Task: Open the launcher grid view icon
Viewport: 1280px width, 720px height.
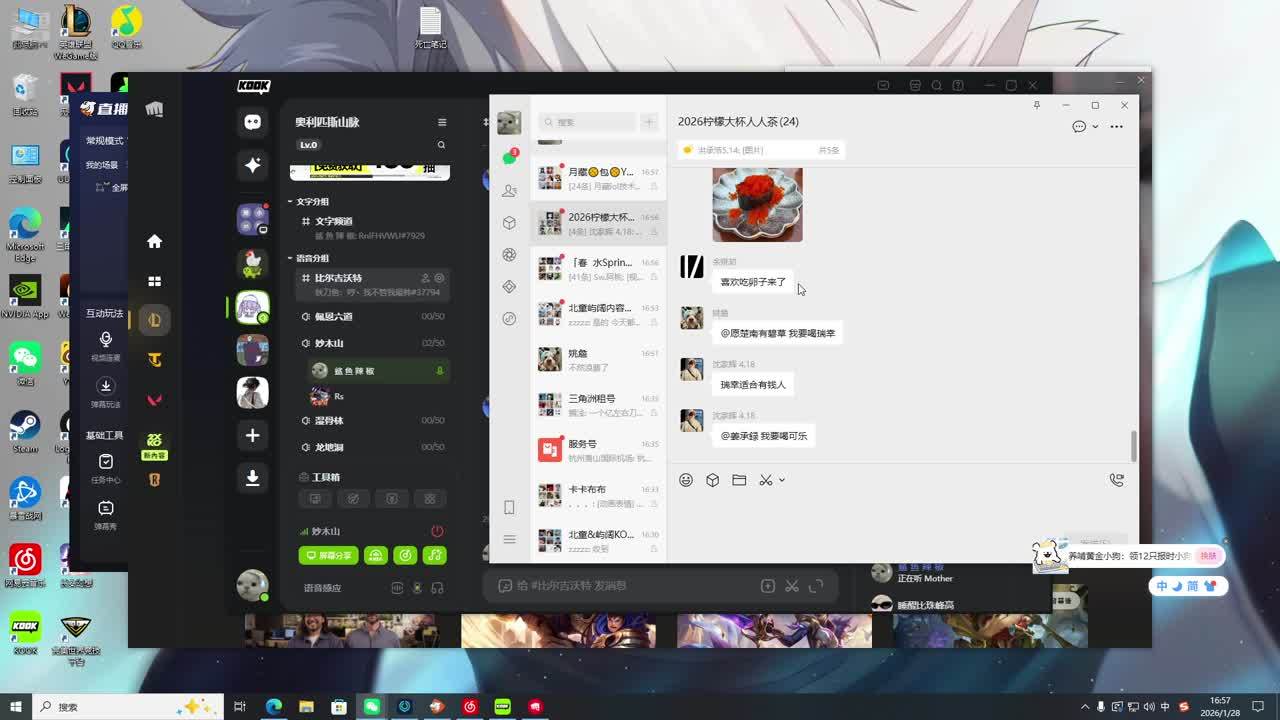Action: point(154,281)
